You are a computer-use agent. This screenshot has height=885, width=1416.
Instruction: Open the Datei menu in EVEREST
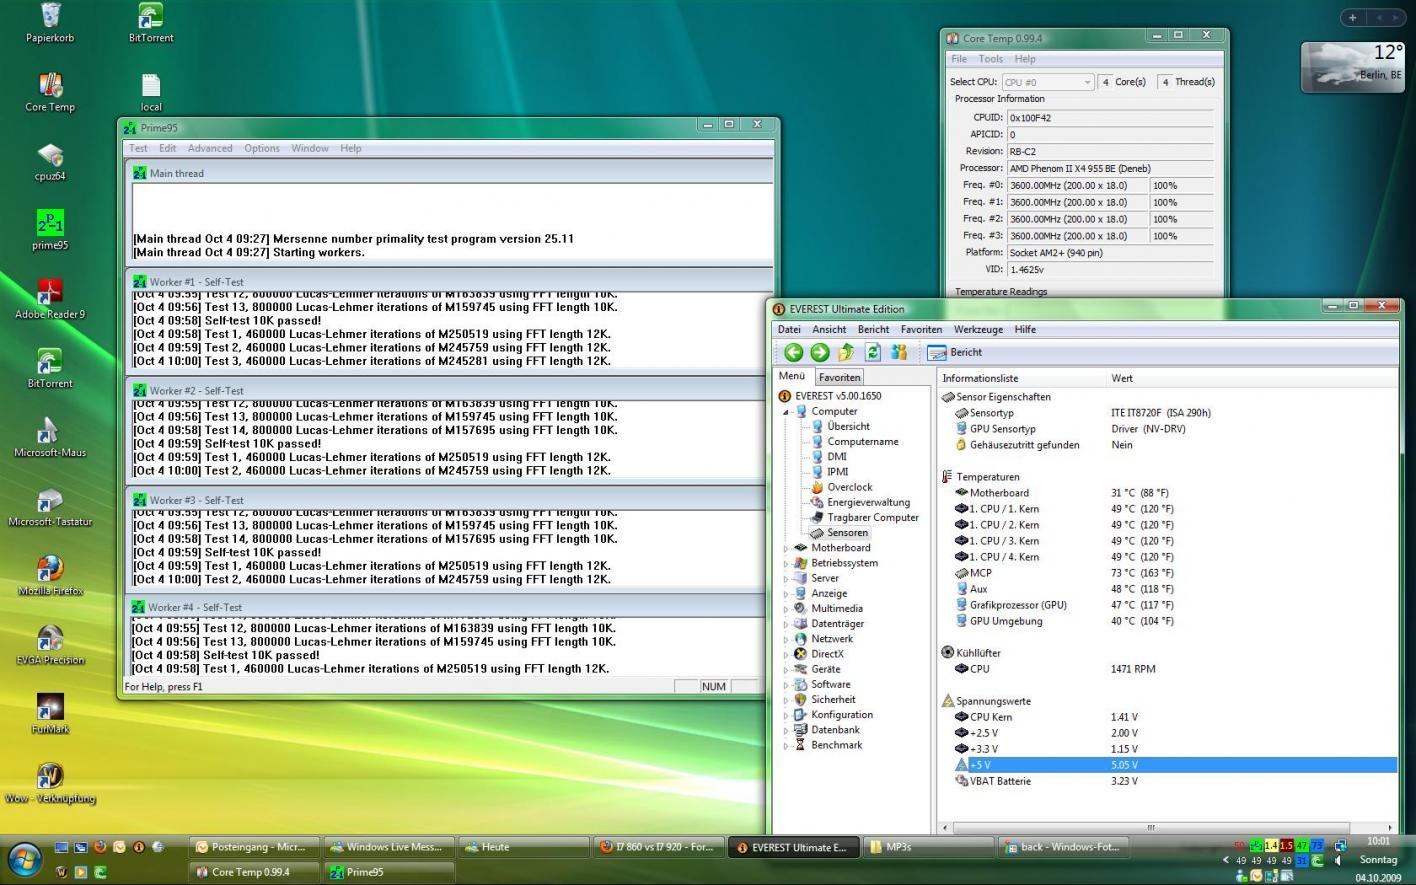pyautogui.click(x=789, y=329)
